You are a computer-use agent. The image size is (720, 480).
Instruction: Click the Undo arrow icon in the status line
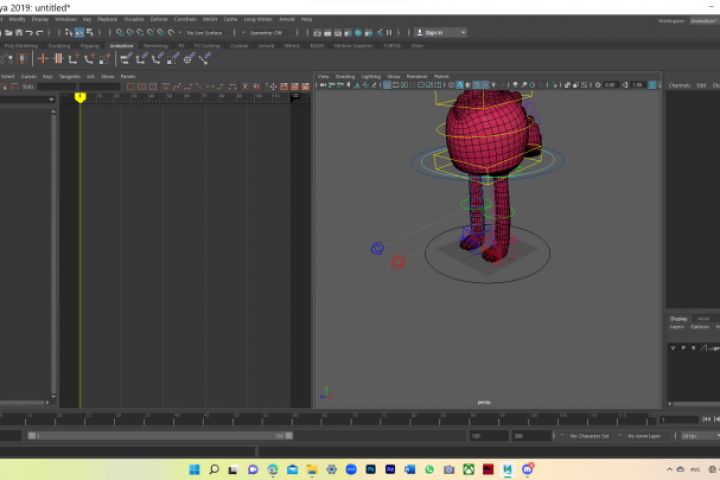[x=28, y=32]
